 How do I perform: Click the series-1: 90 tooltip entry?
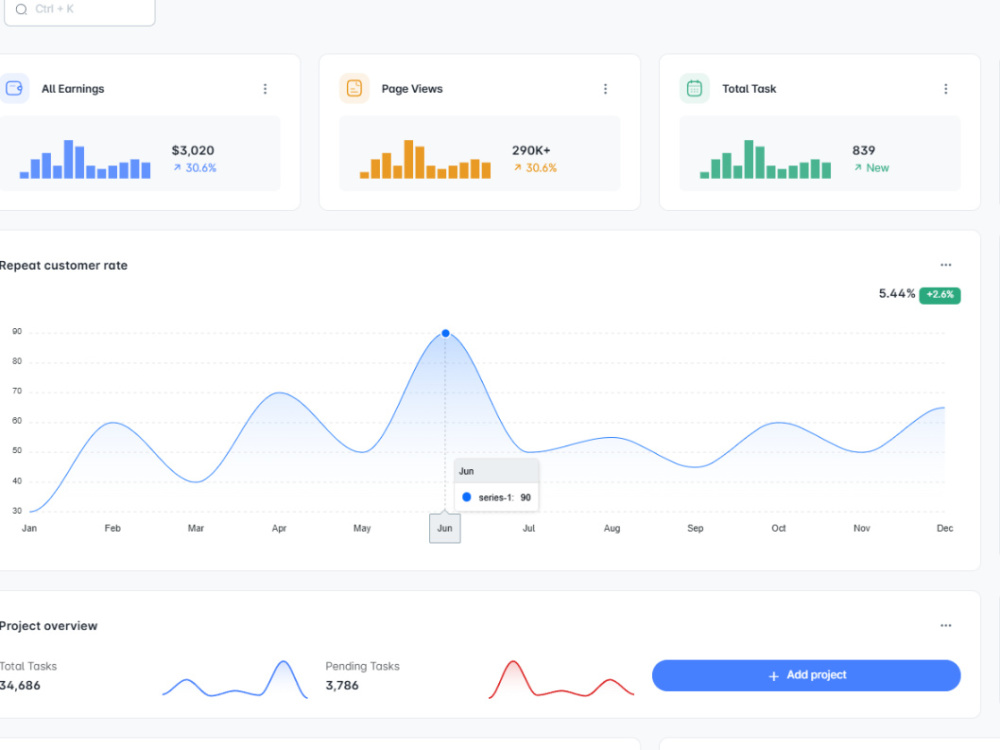[497, 497]
